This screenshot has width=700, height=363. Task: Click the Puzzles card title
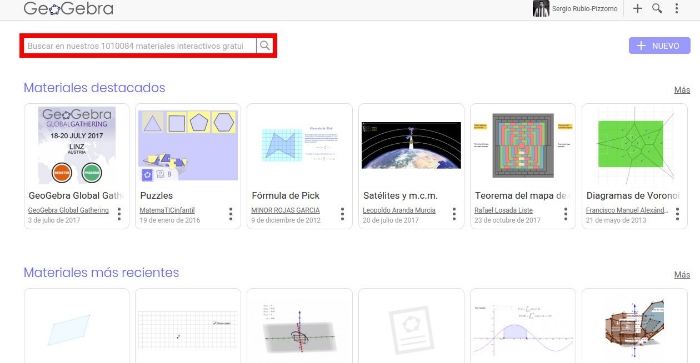(156, 196)
